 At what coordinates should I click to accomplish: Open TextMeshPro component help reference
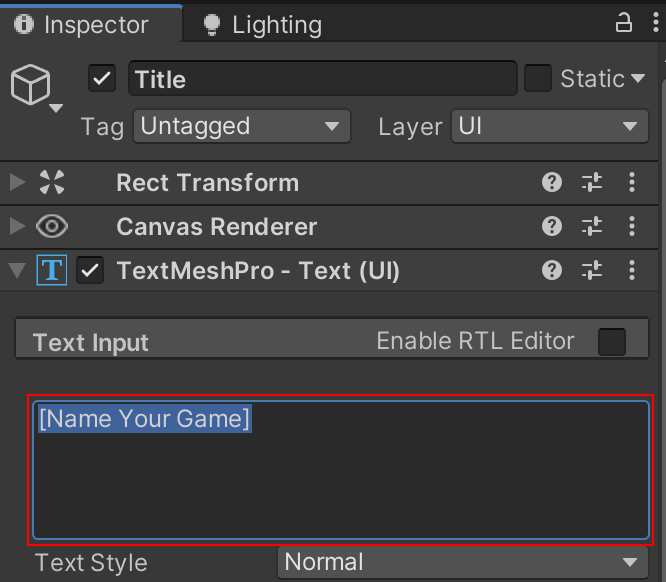click(x=551, y=270)
